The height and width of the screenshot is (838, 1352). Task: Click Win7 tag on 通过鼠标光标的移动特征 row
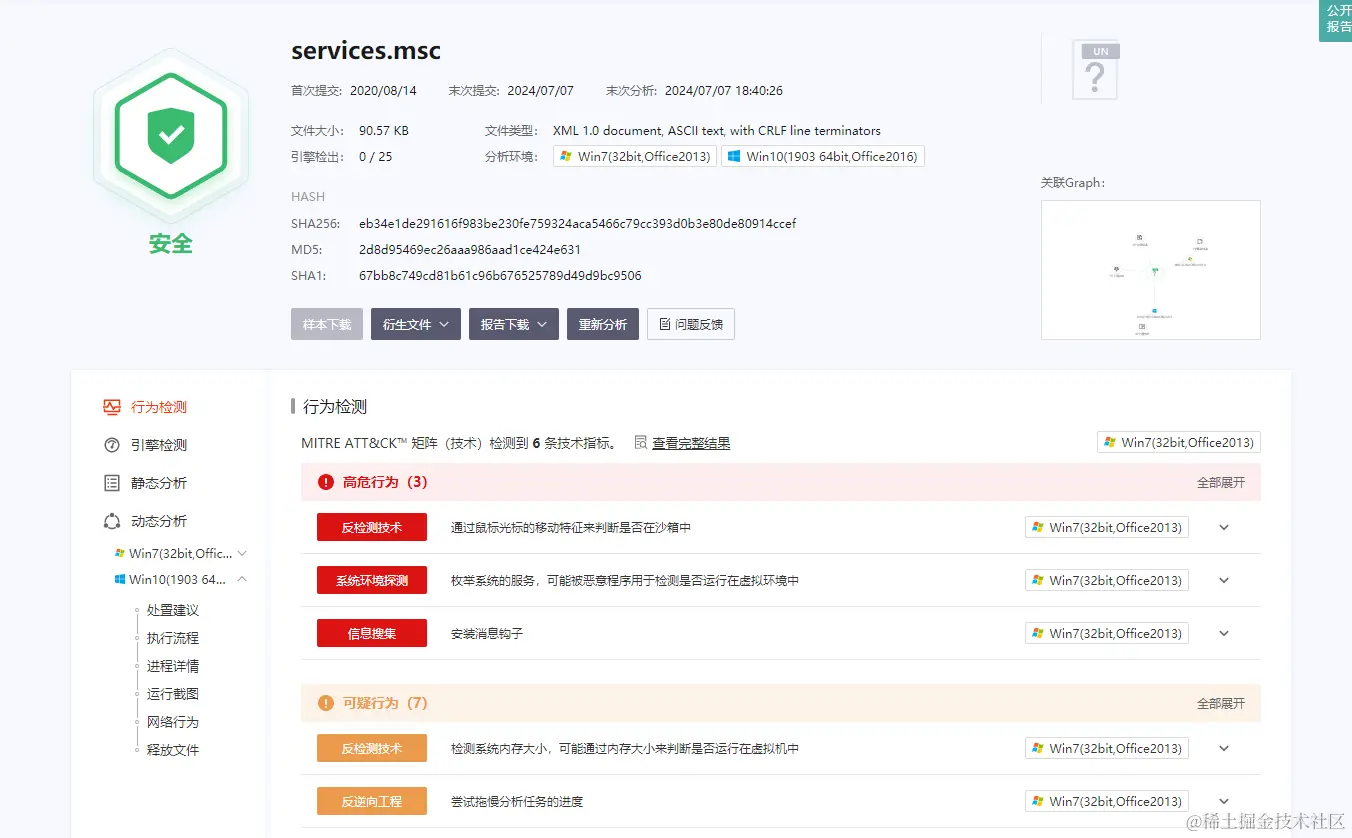(x=1107, y=527)
